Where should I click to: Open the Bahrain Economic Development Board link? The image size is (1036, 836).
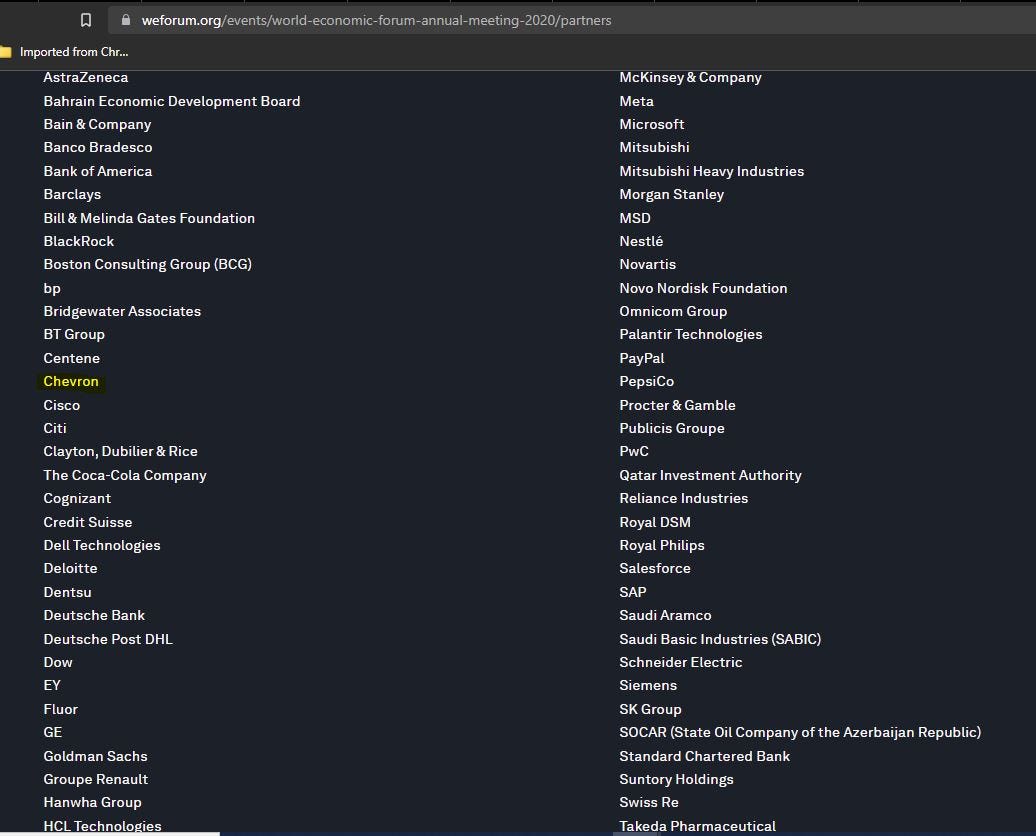(172, 101)
